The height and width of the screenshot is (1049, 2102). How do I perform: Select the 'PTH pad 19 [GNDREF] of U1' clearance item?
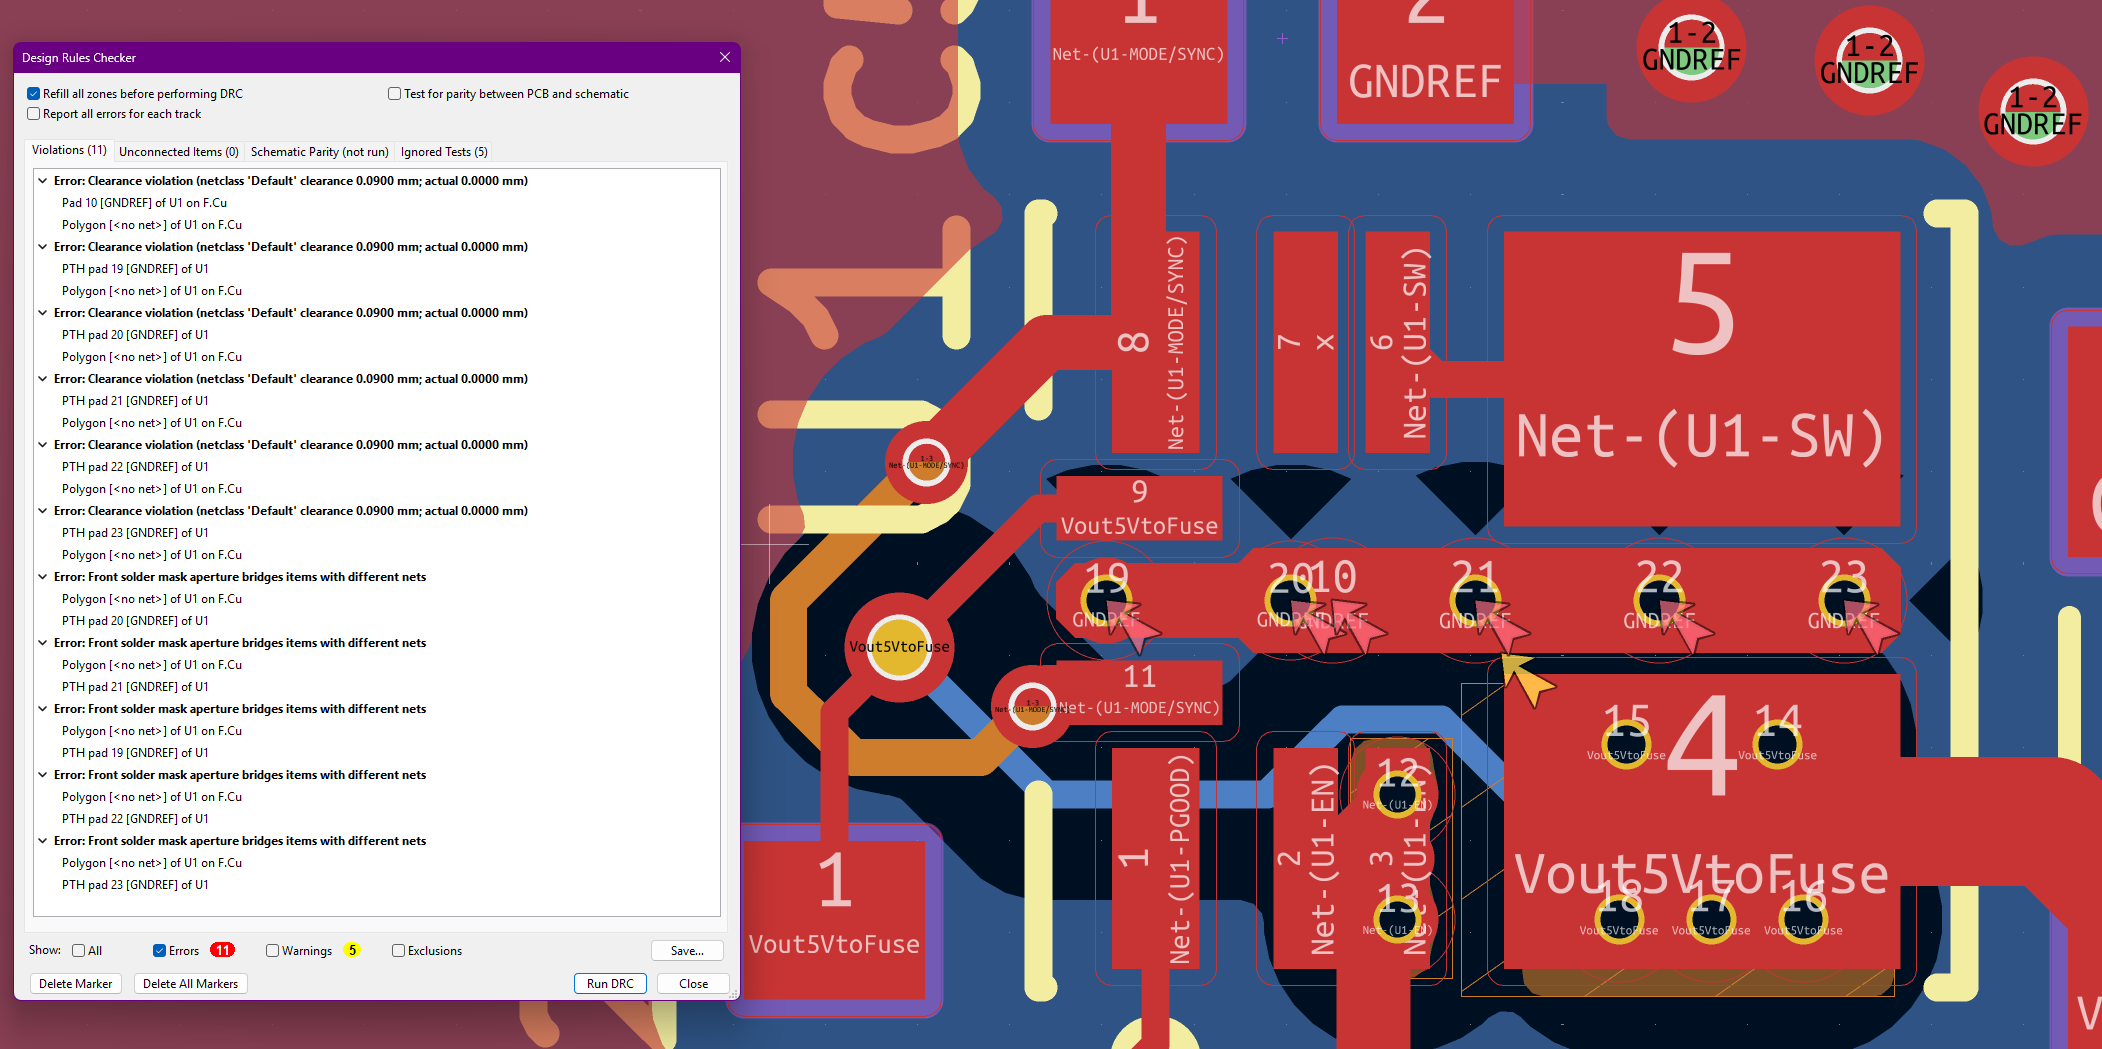135,269
